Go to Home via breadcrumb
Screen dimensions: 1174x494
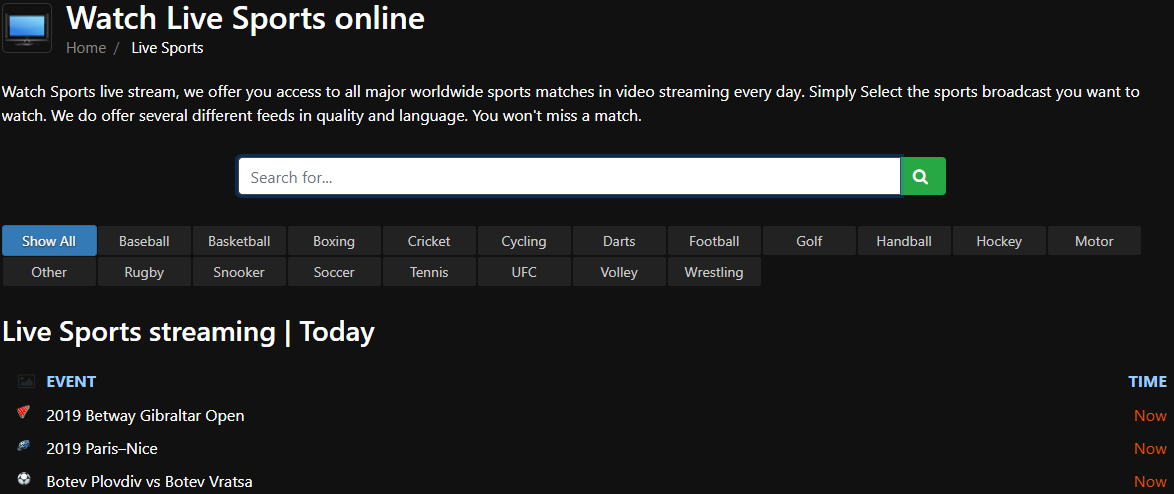86,48
